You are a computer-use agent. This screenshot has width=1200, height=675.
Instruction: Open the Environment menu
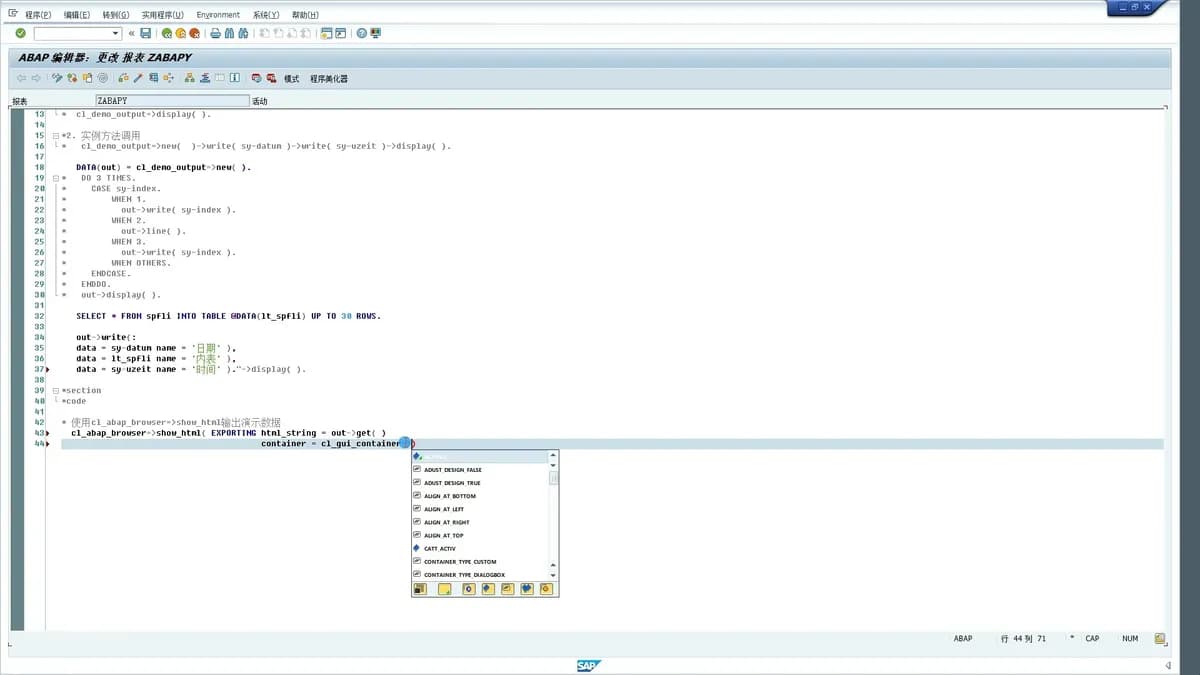218,15
